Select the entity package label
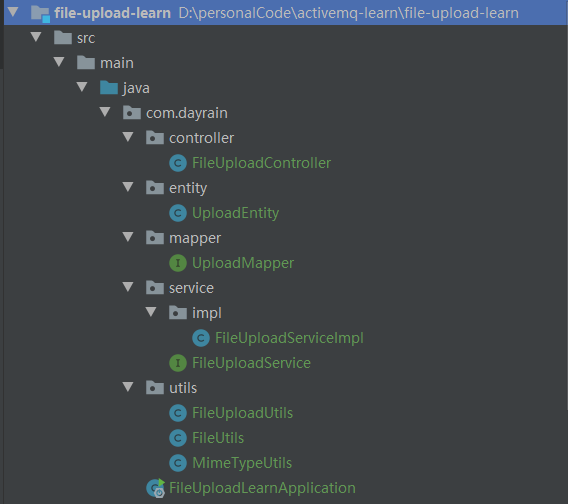 click(x=188, y=188)
